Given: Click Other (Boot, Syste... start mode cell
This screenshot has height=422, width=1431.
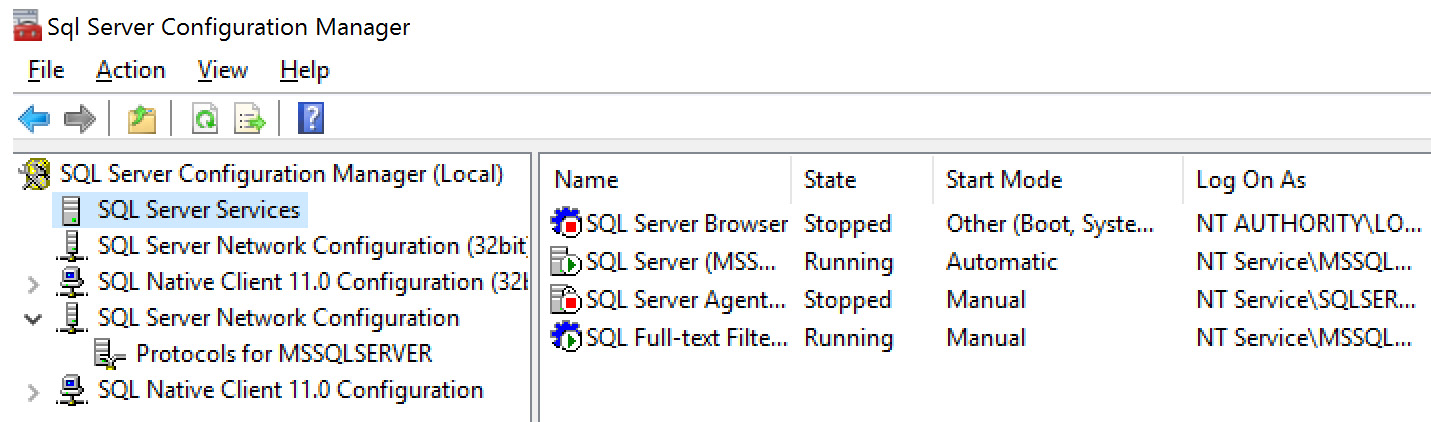Looking at the screenshot, I should coord(1050,224).
